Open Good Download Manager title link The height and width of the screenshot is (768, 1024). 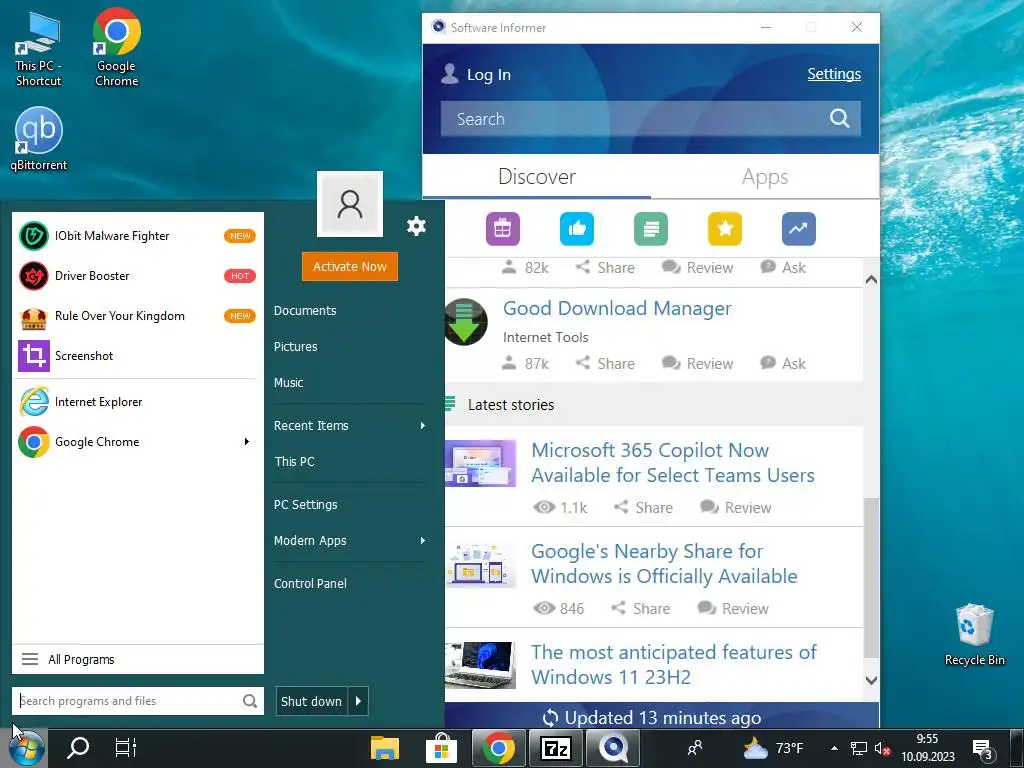point(617,308)
